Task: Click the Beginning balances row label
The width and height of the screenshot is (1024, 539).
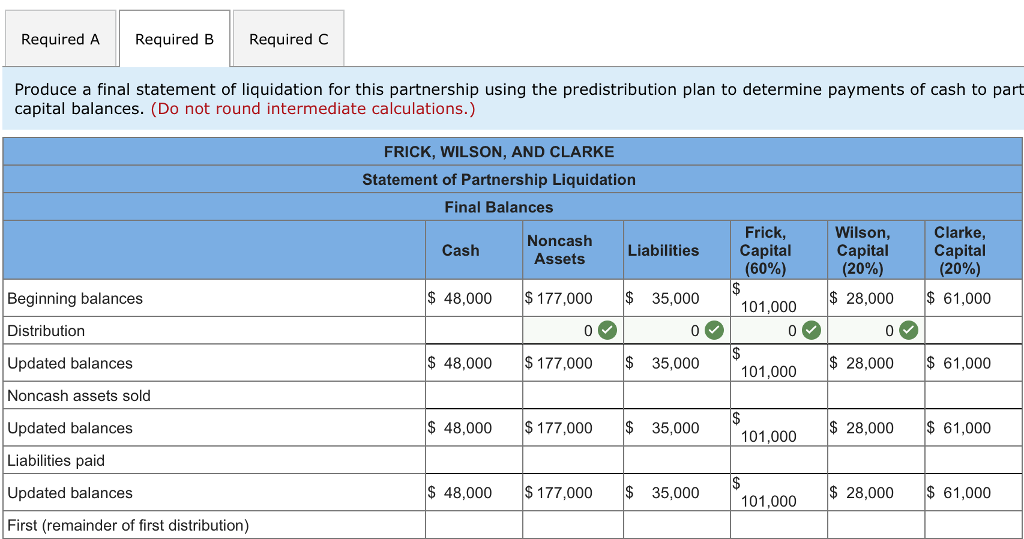Action: click(74, 299)
